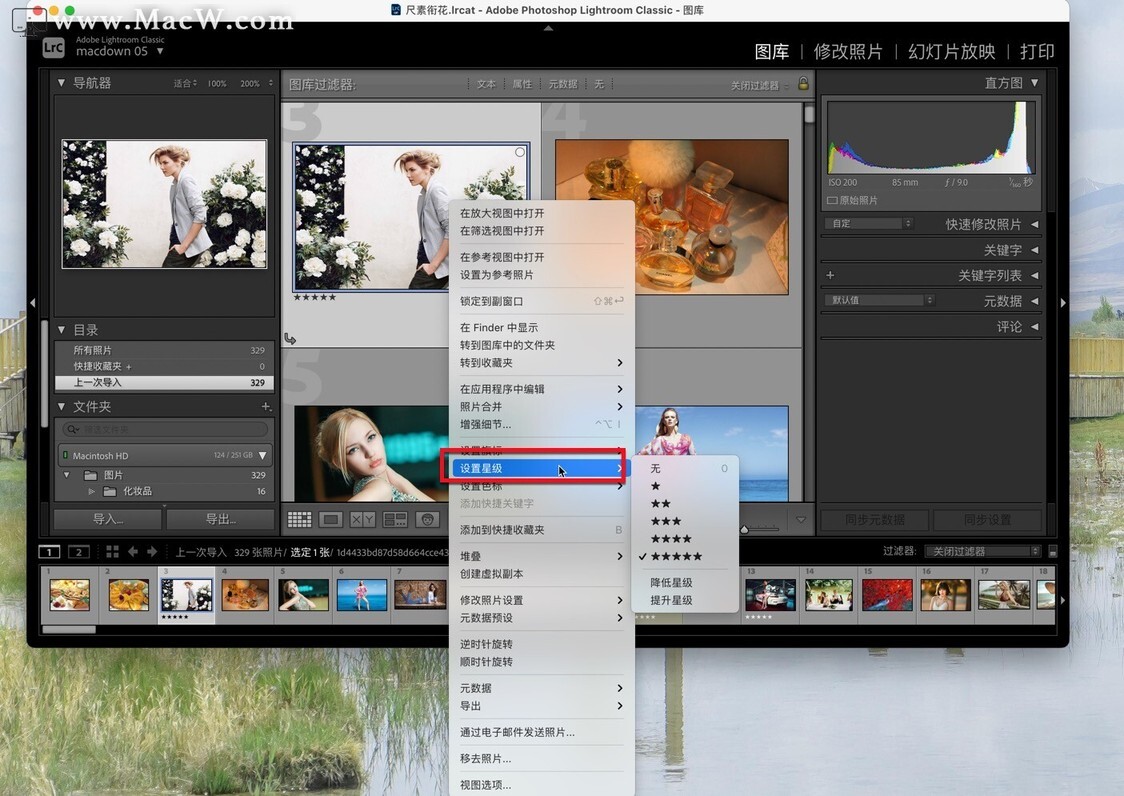Set navigator zoom to 适合
This screenshot has height=796, width=1124.
(x=185, y=83)
